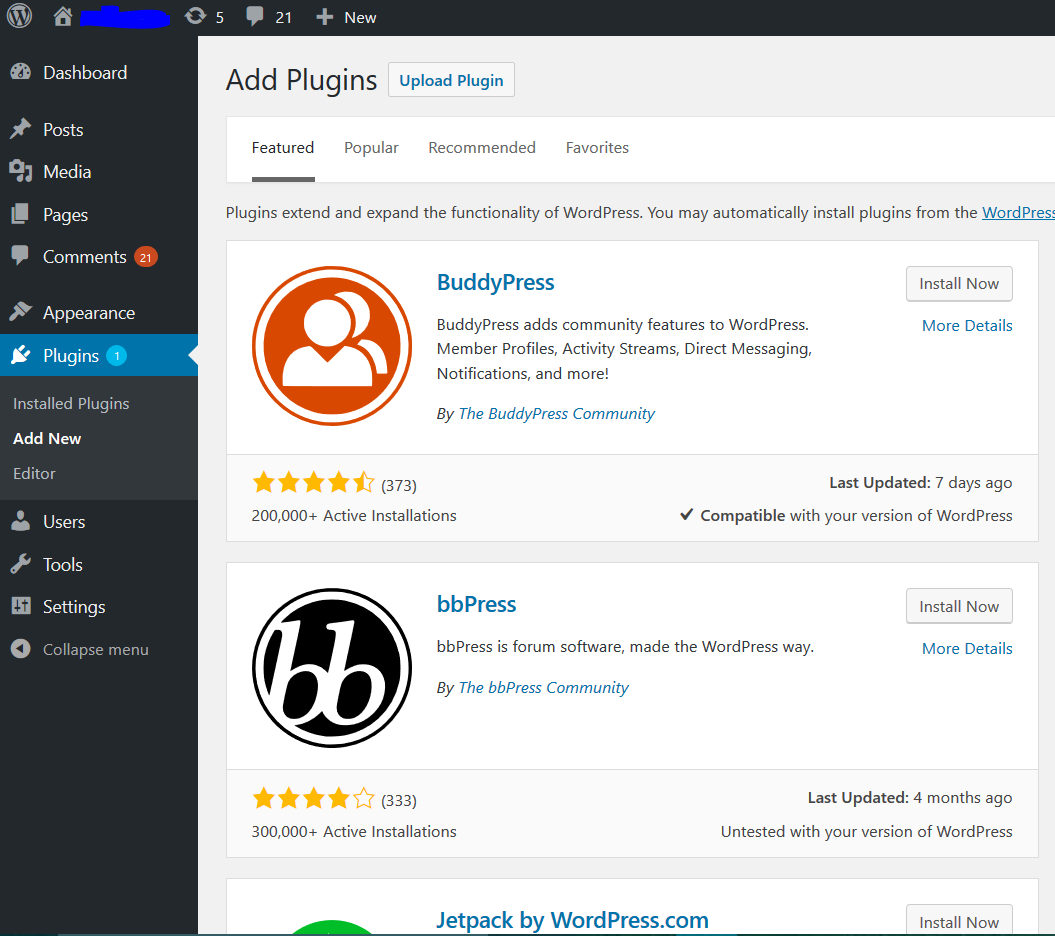Visit site via the home icon
This screenshot has height=936, width=1055.
[63, 16]
